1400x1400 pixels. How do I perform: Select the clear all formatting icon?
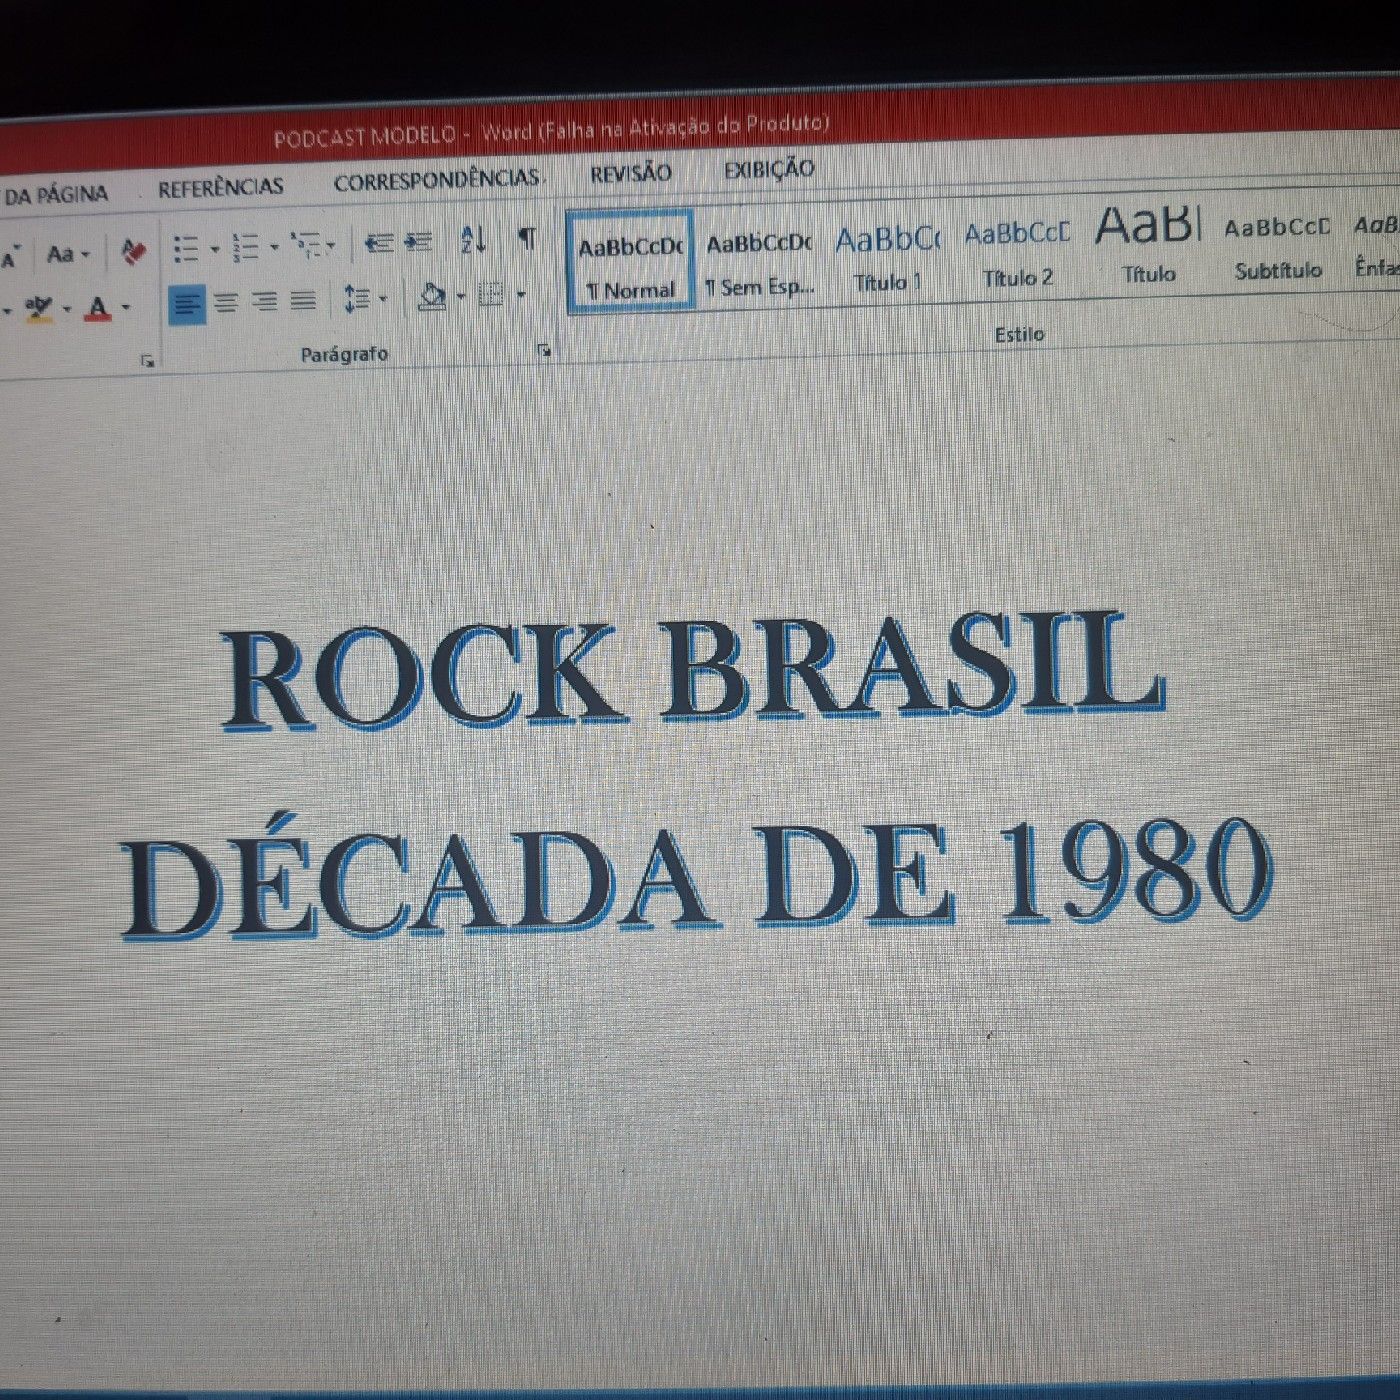pos(132,252)
